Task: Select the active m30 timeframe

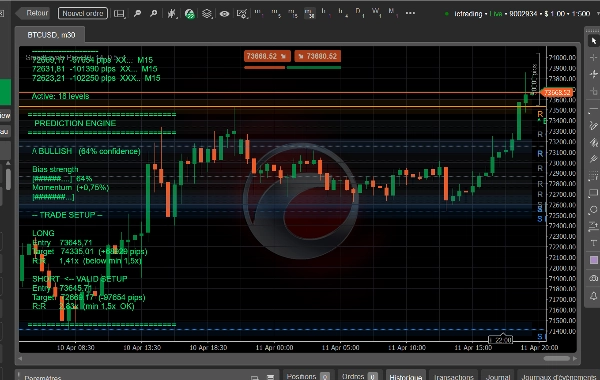Action: coord(309,13)
